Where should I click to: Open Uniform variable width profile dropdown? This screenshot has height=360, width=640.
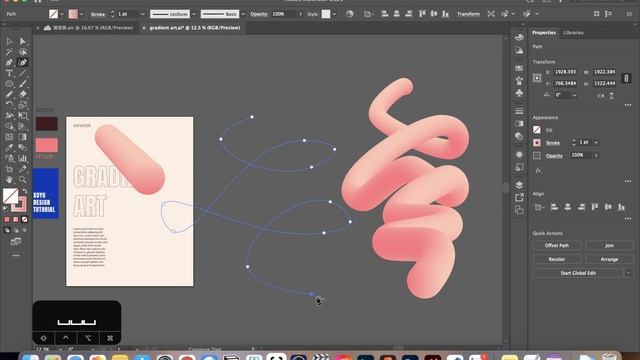point(194,14)
